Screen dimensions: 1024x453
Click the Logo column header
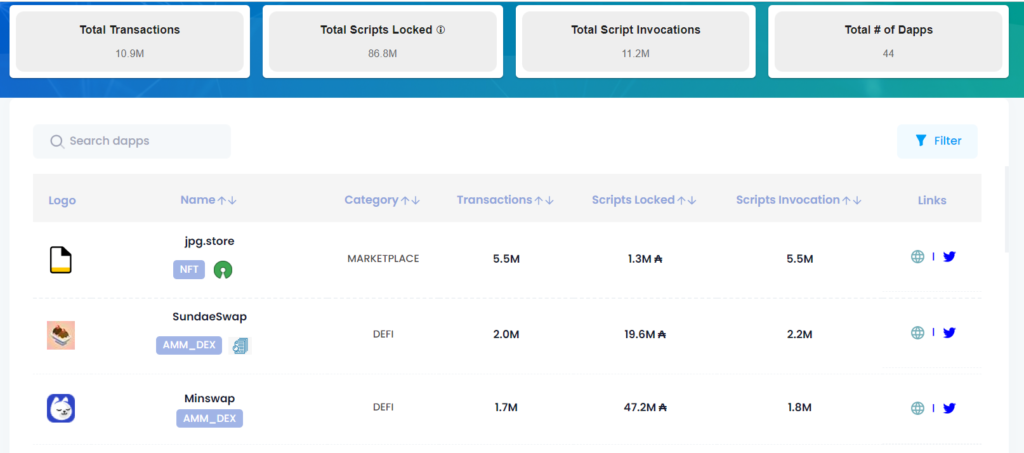click(62, 200)
